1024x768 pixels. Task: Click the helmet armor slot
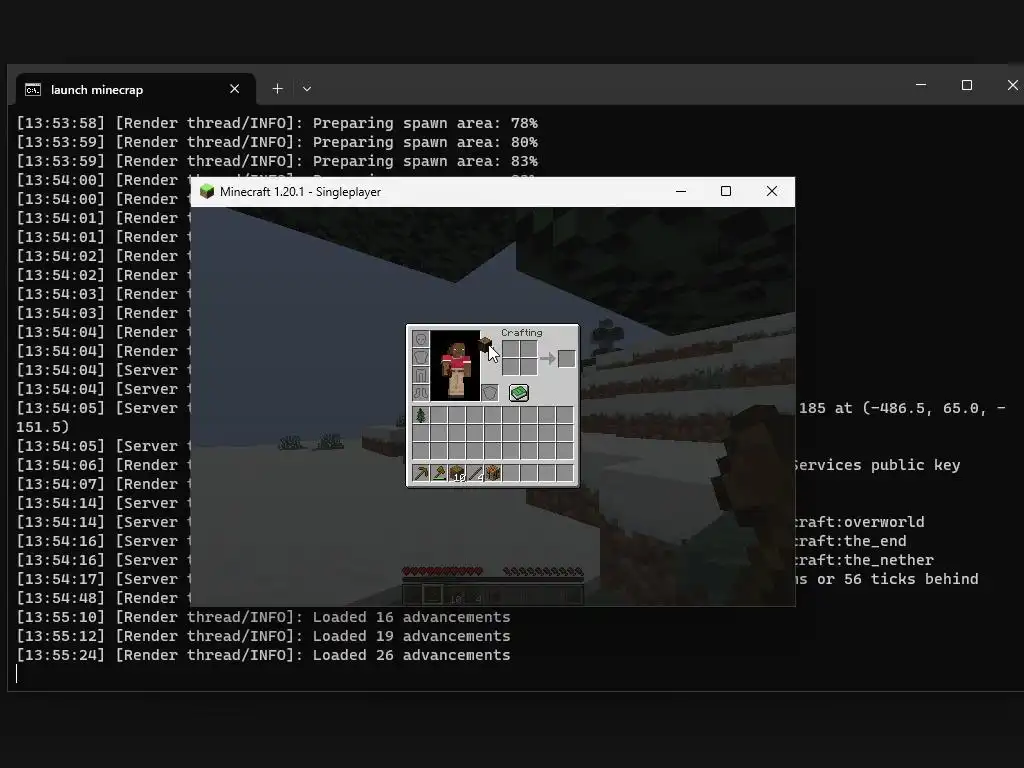click(421, 339)
